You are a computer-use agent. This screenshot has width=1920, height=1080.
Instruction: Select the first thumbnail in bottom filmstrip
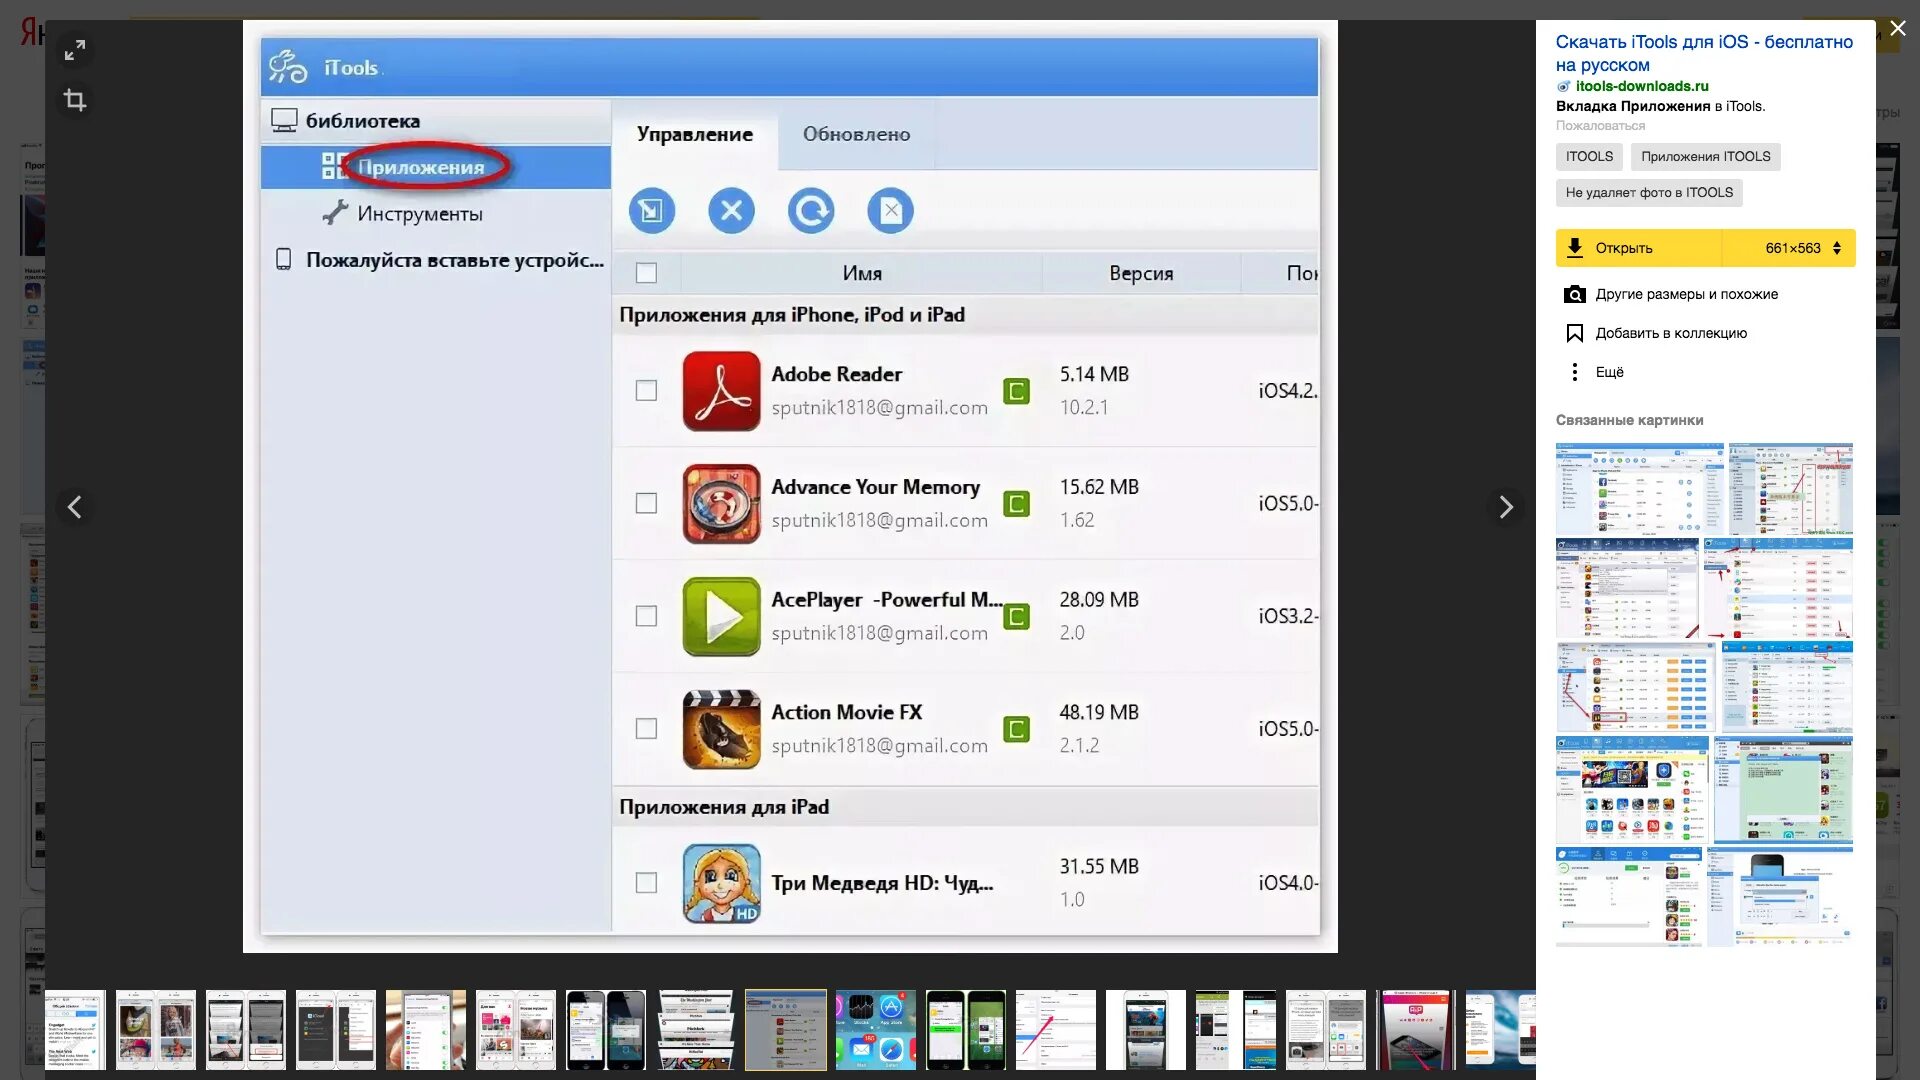click(x=75, y=1030)
